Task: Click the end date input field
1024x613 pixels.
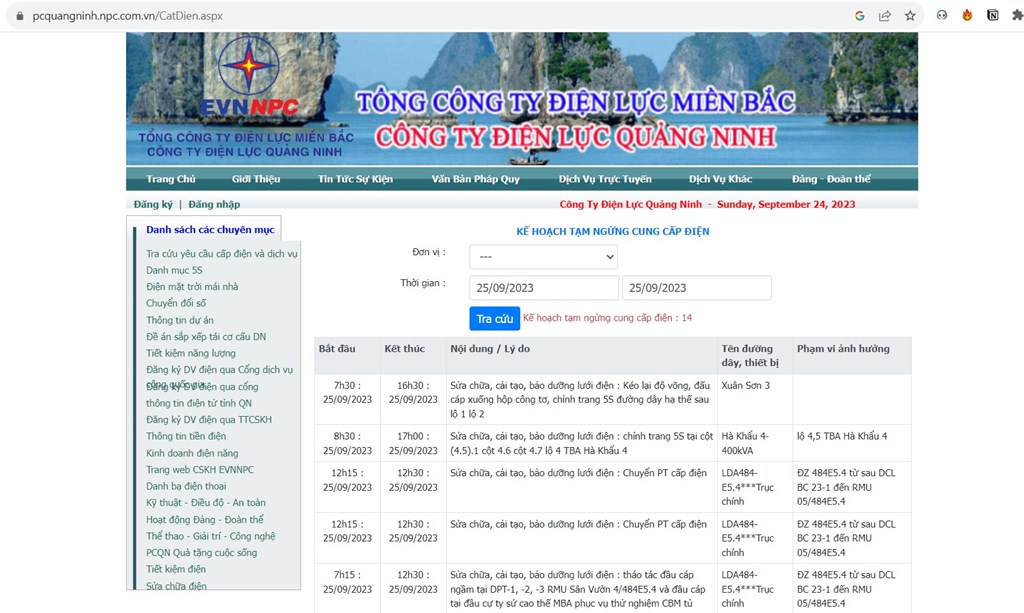Action: (x=696, y=288)
